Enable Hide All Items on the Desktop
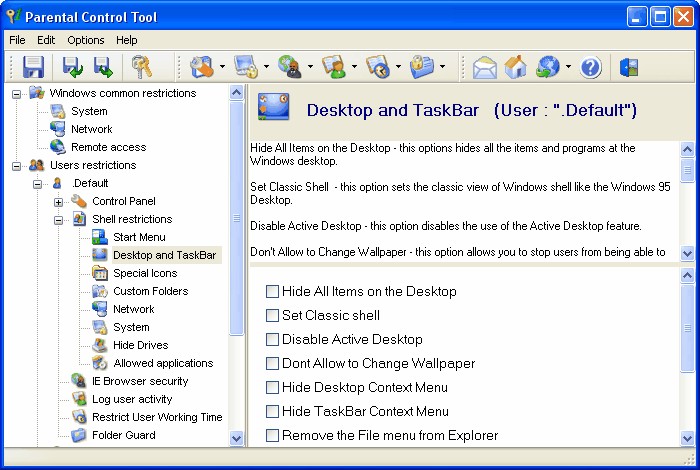 pyautogui.click(x=272, y=291)
